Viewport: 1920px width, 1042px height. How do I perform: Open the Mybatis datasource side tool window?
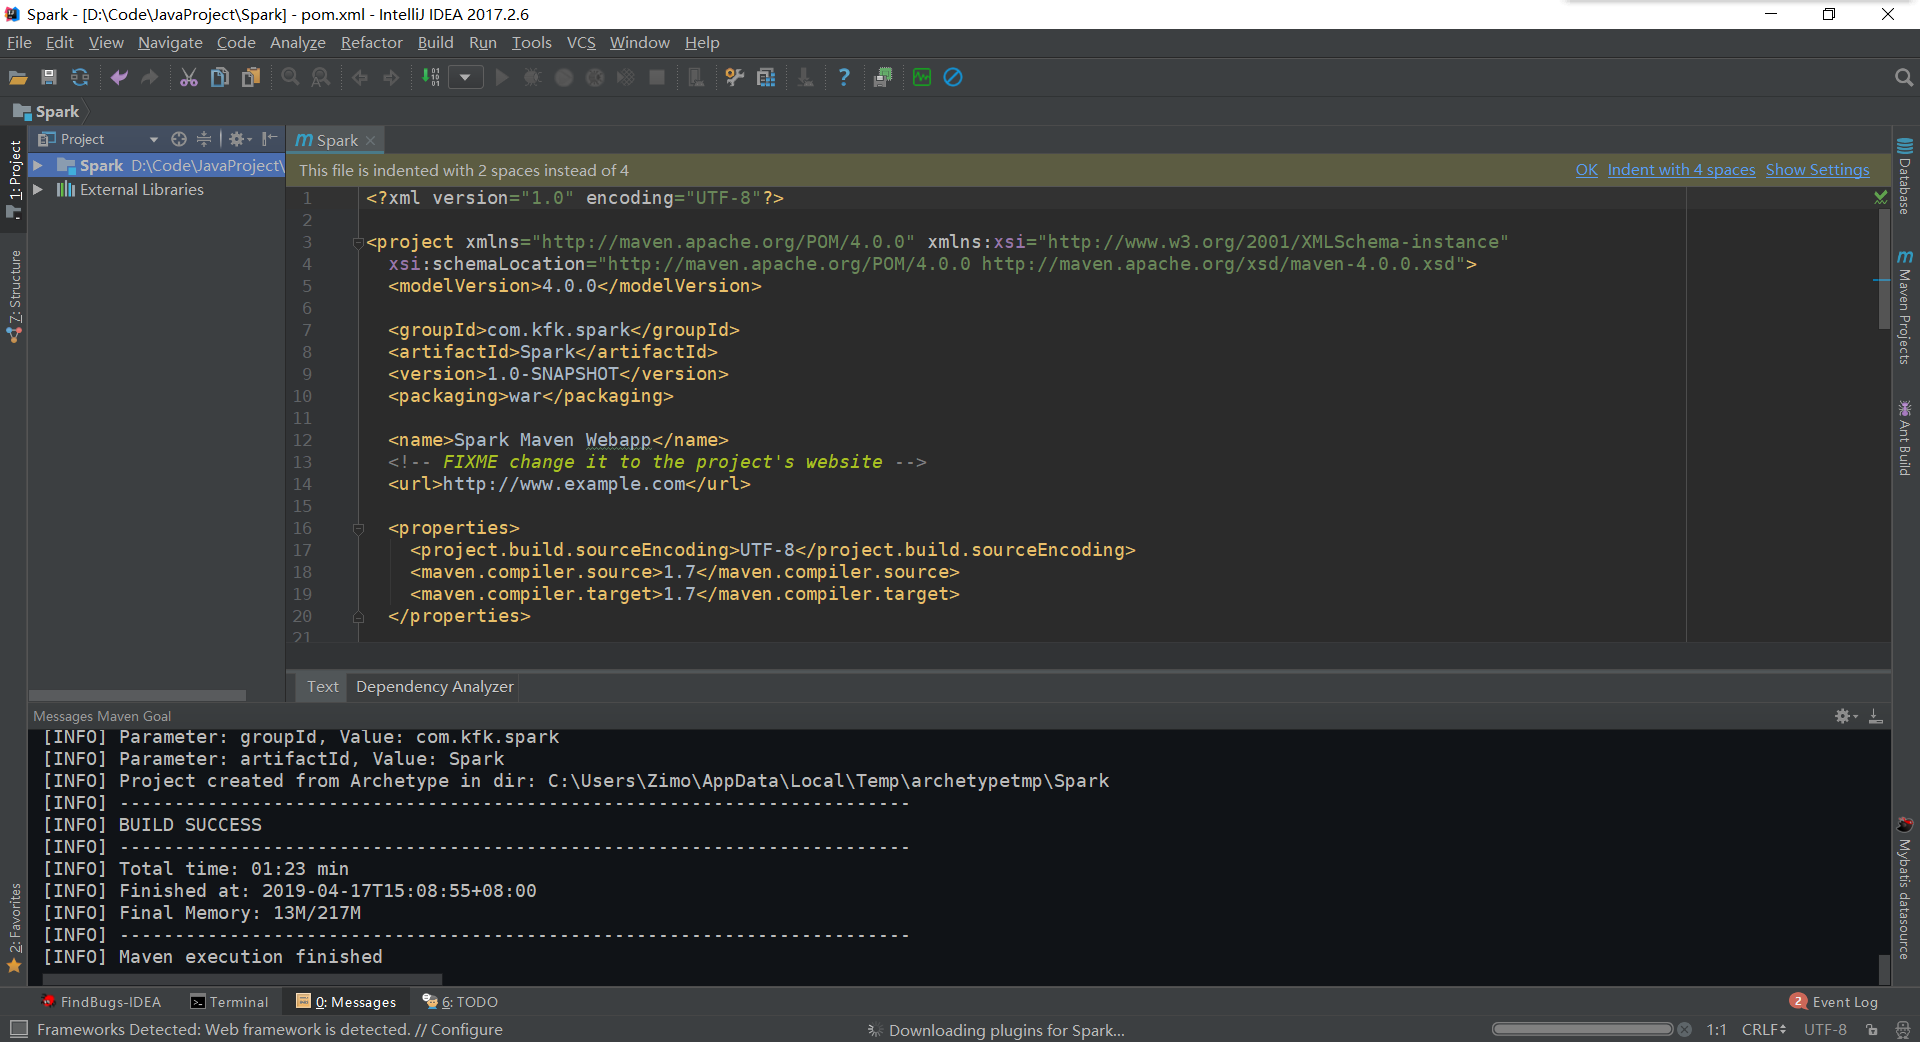pyautogui.click(x=1905, y=888)
